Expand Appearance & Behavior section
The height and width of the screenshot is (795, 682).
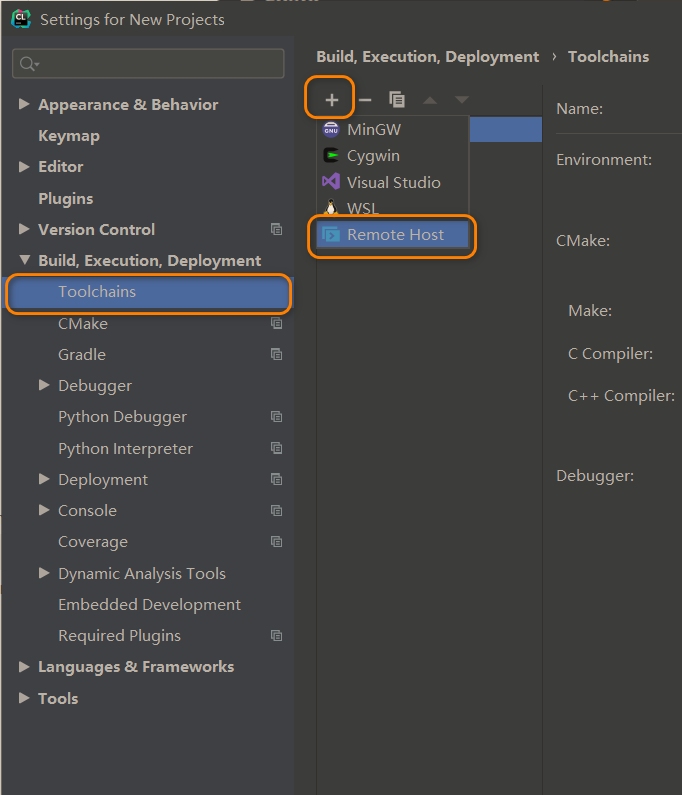click(x=24, y=104)
